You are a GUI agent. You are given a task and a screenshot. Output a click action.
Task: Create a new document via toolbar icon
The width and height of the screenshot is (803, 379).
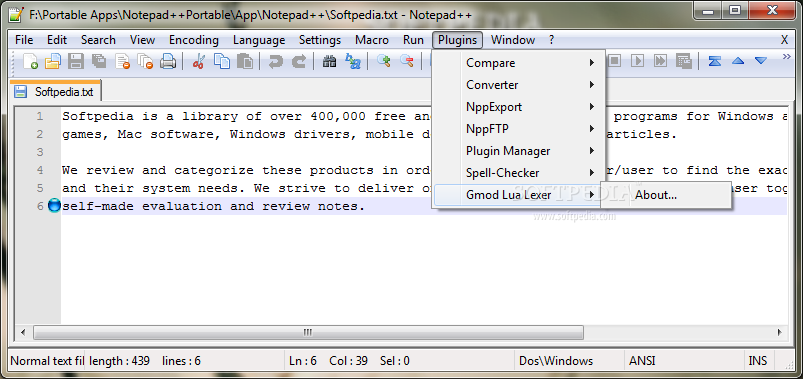coord(30,61)
